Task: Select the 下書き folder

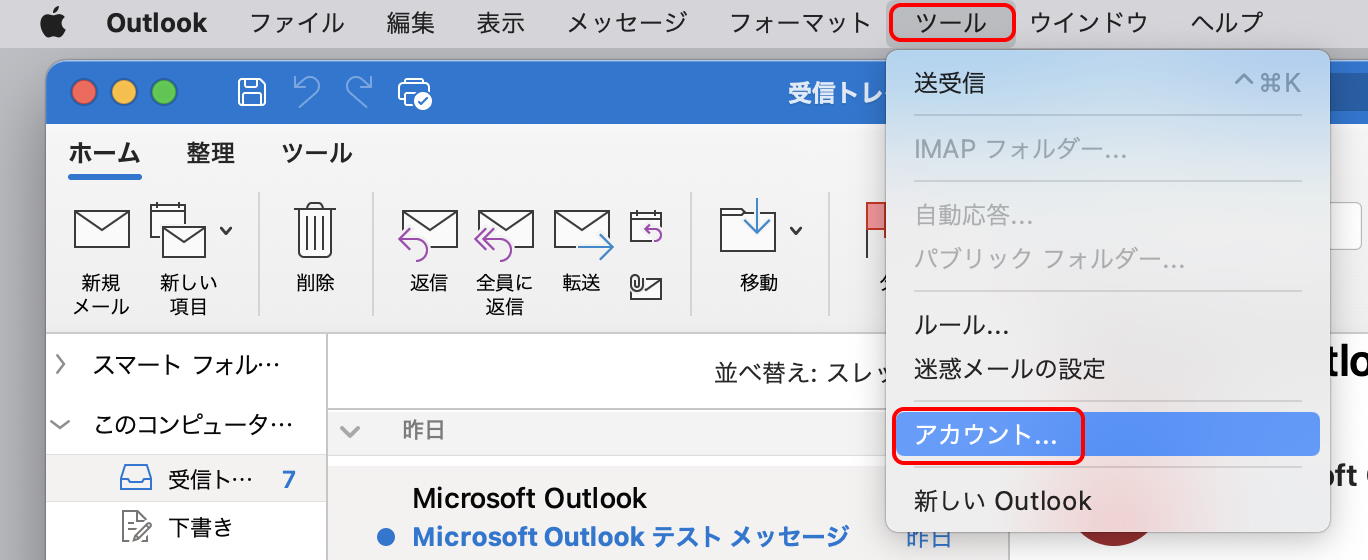Action: point(186,526)
